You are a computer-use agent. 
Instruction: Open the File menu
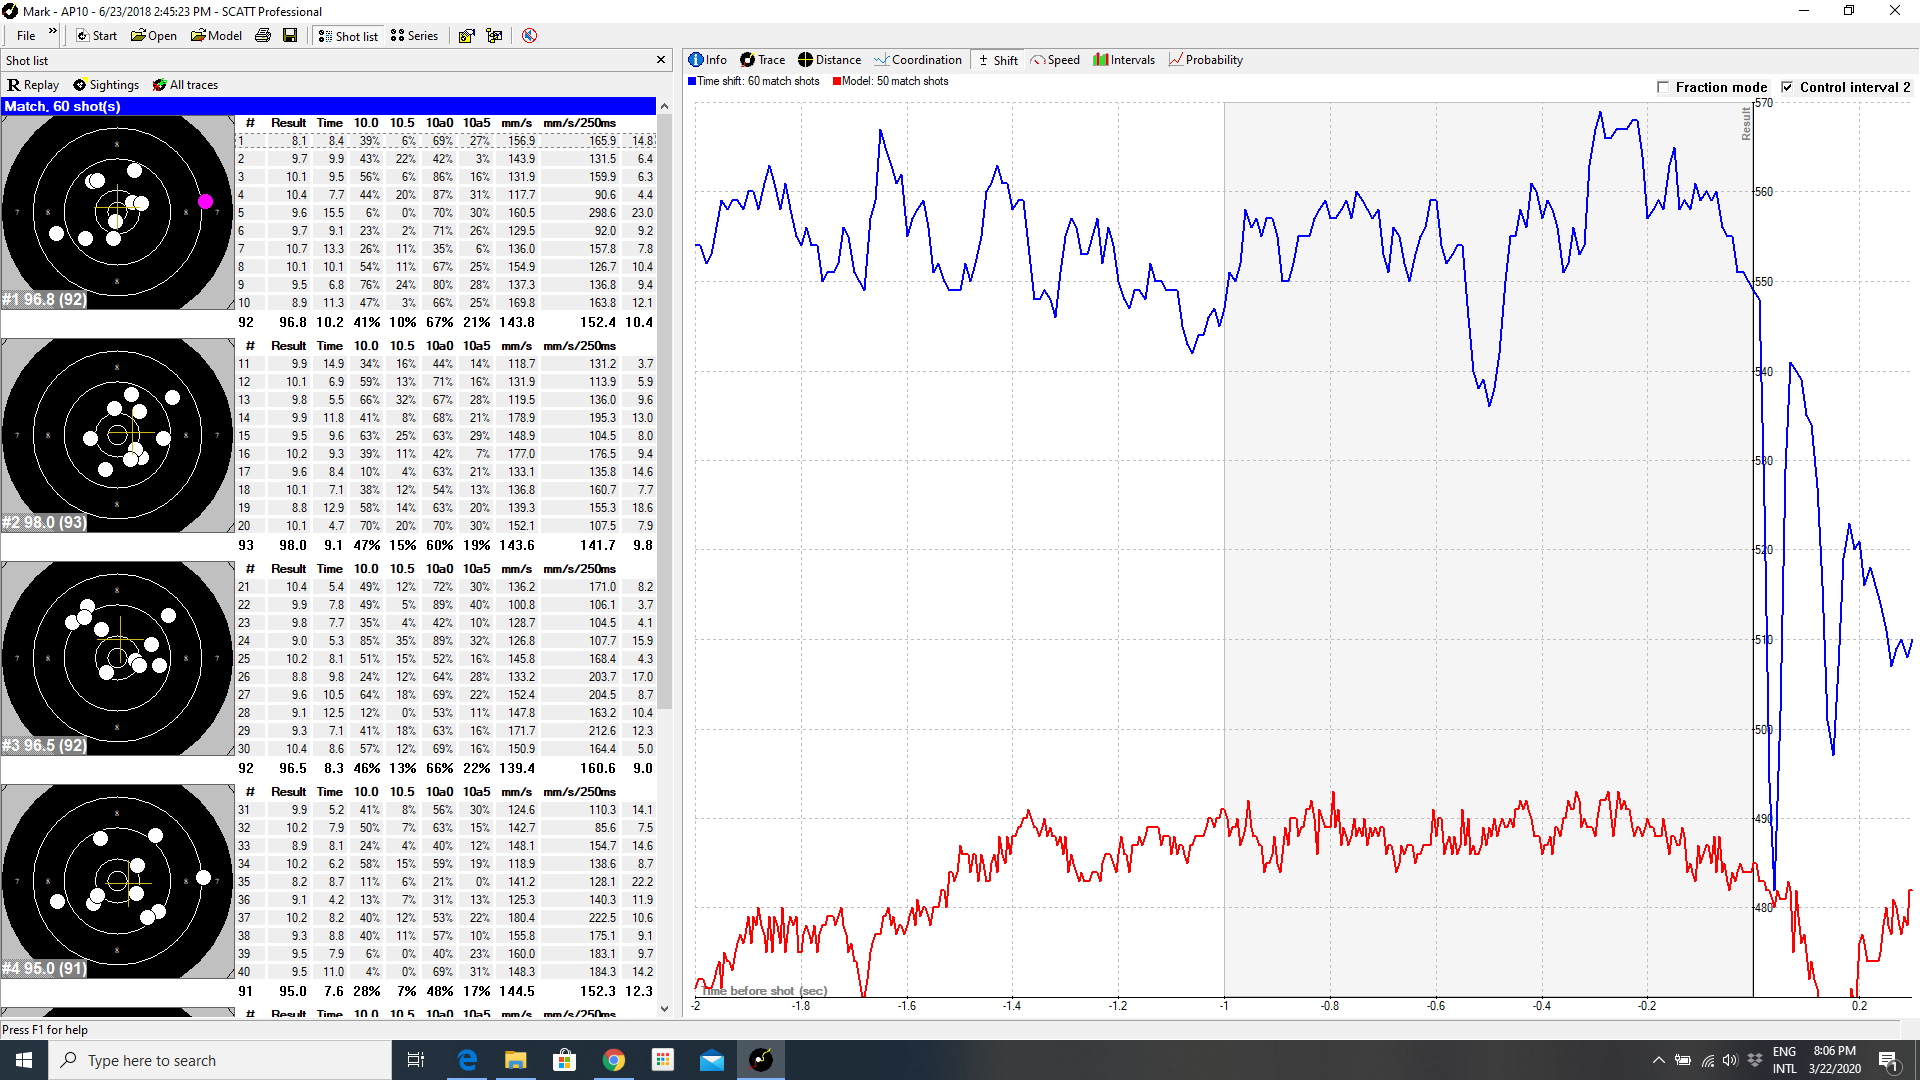[x=26, y=36]
